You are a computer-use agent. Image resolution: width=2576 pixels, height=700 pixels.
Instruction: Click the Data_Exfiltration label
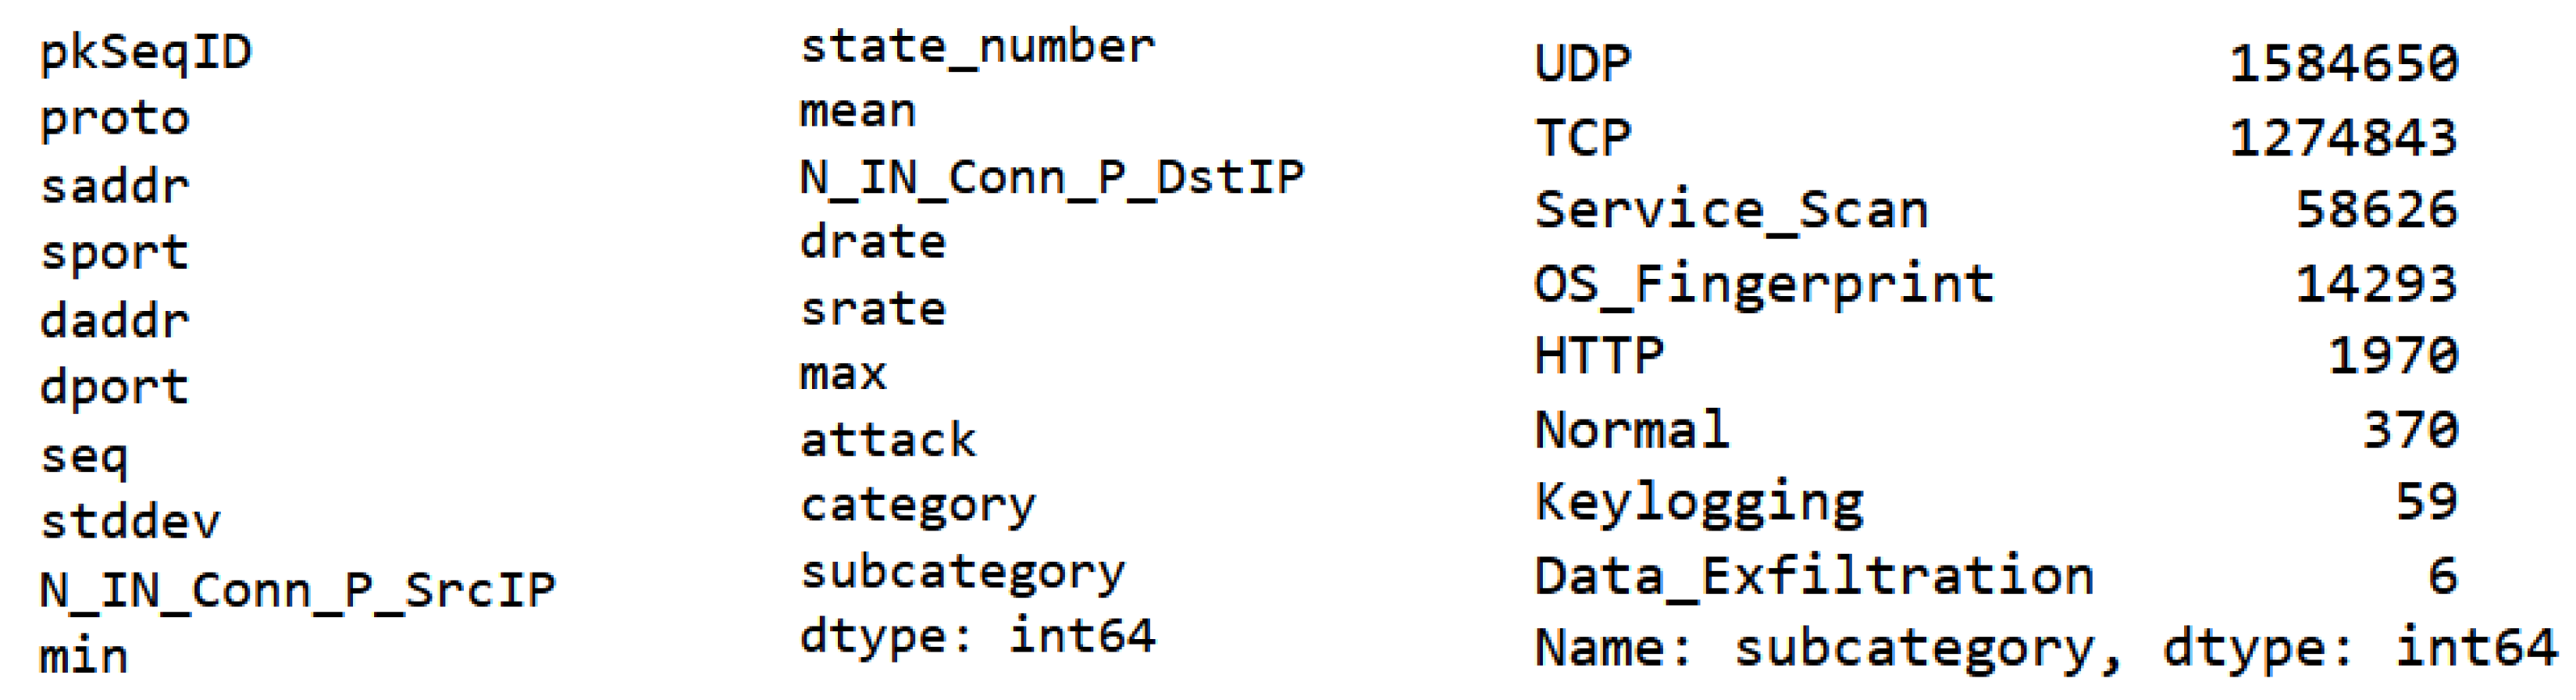(x=1814, y=577)
